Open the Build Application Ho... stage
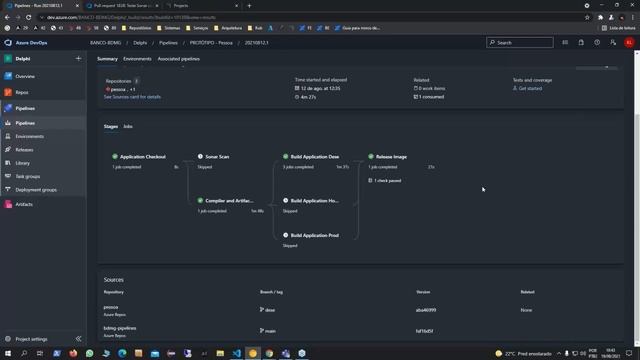 point(314,201)
